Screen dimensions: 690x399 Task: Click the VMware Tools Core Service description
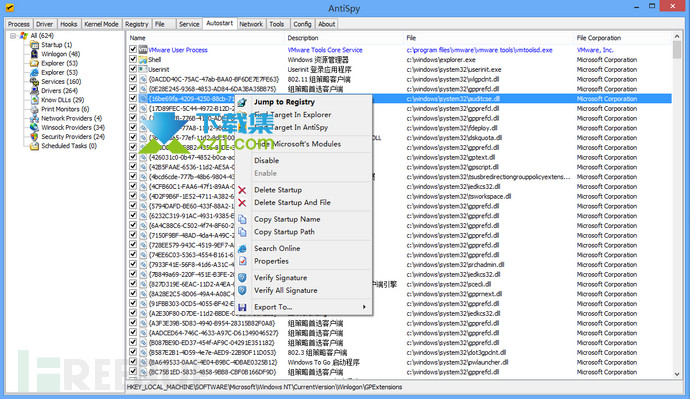325,50
